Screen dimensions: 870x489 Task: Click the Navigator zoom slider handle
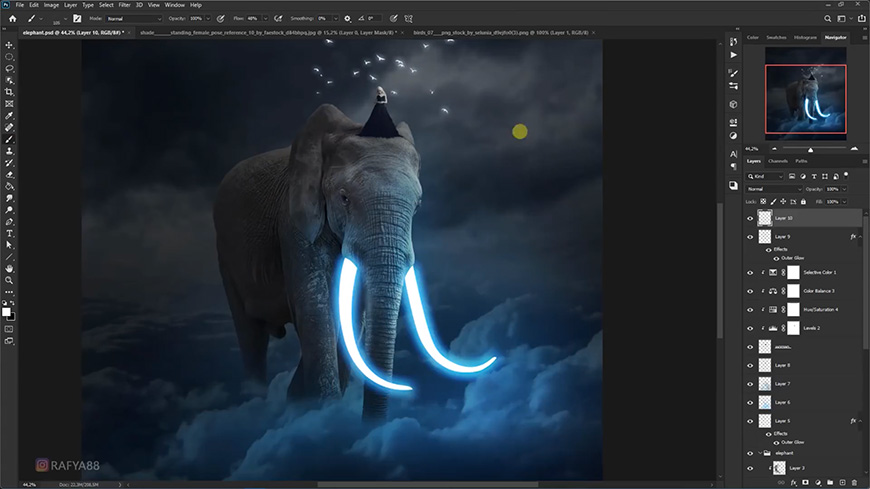pos(810,150)
